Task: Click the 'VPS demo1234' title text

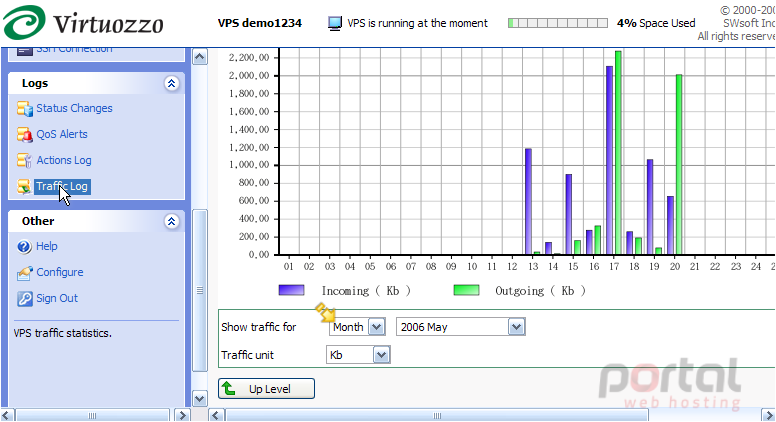Action: click(x=260, y=23)
